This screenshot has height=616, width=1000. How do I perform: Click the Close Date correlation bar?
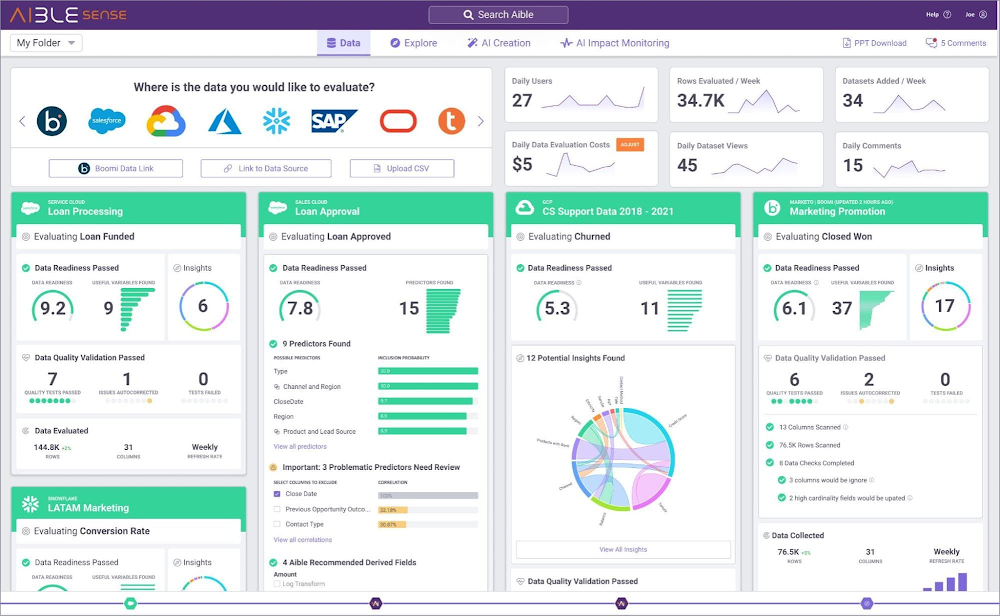coord(428,495)
